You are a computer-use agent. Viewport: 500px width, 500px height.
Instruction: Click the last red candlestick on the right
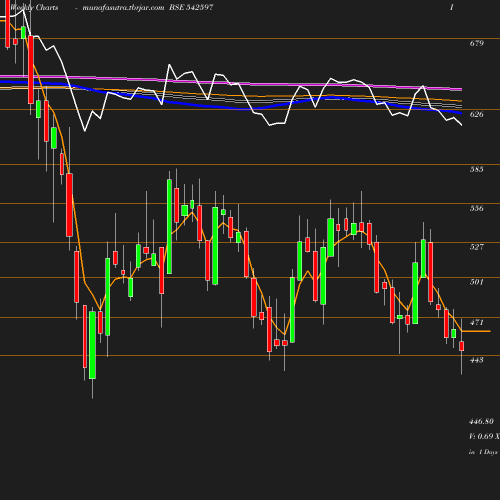pyautogui.click(x=462, y=346)
